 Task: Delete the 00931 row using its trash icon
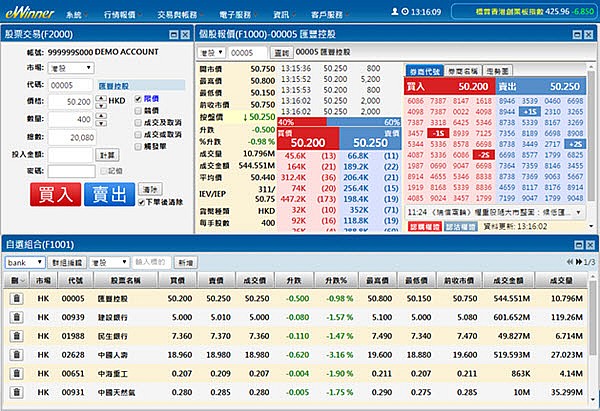click(x=16, y=392)
